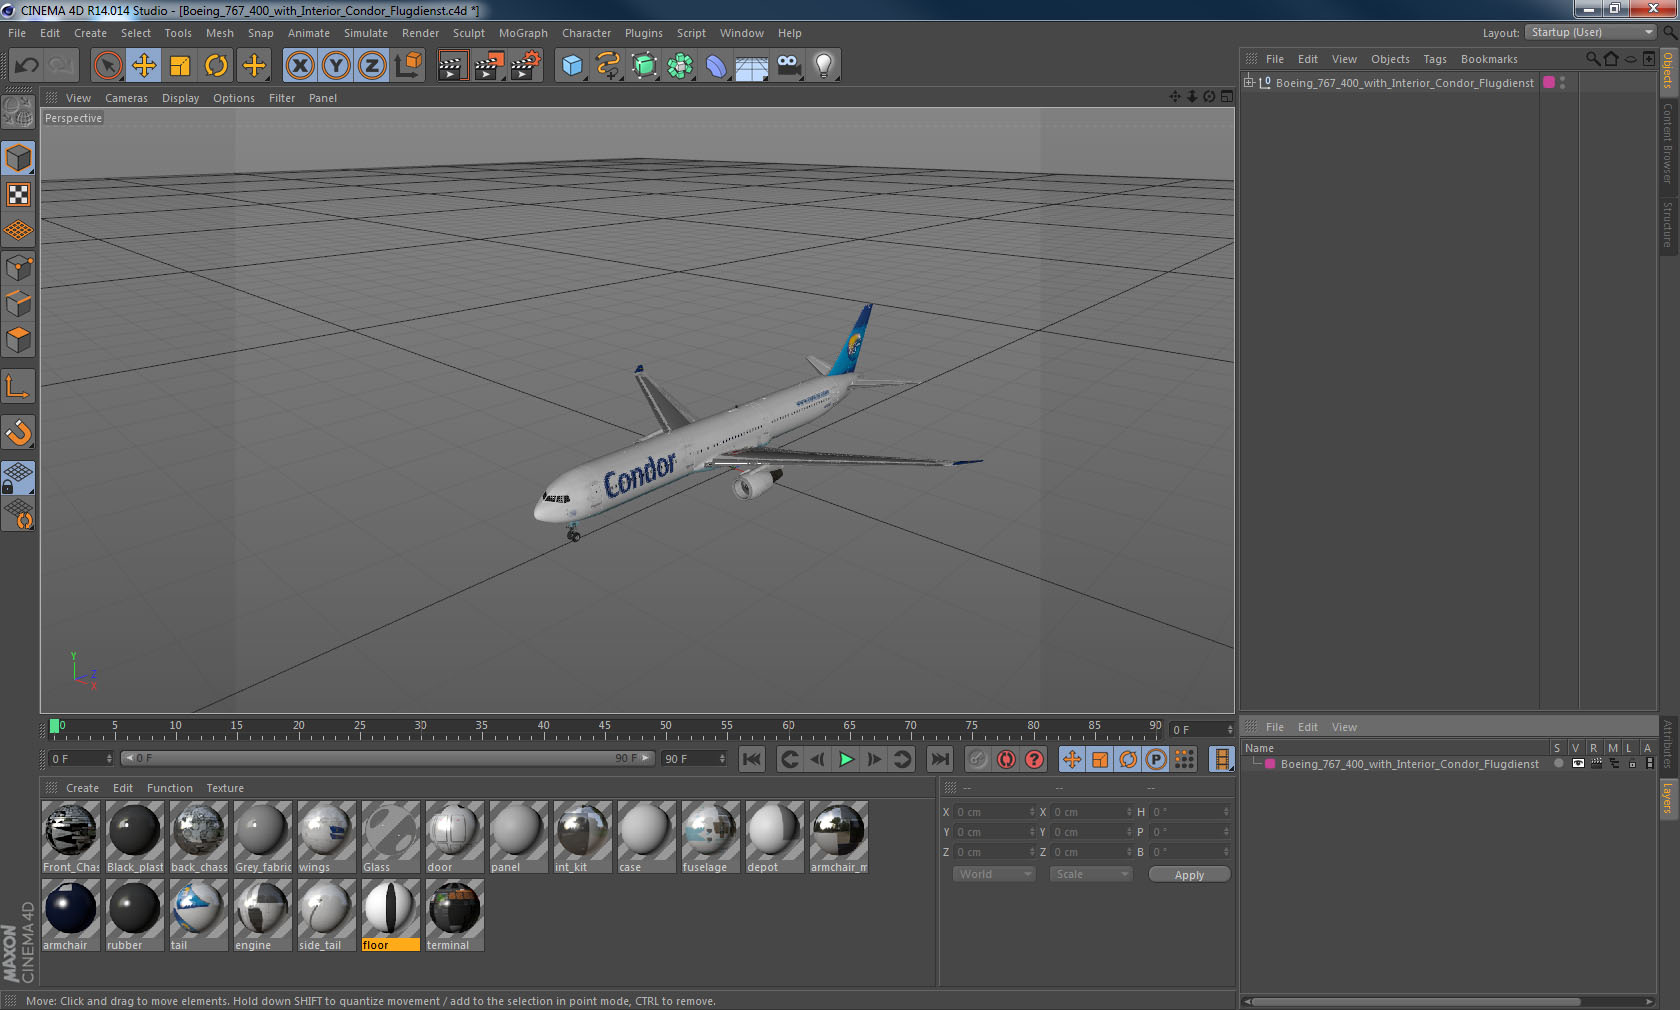Select the floor material
The width and height of the screenshot is (1680, 1010).
click(389, 915)
